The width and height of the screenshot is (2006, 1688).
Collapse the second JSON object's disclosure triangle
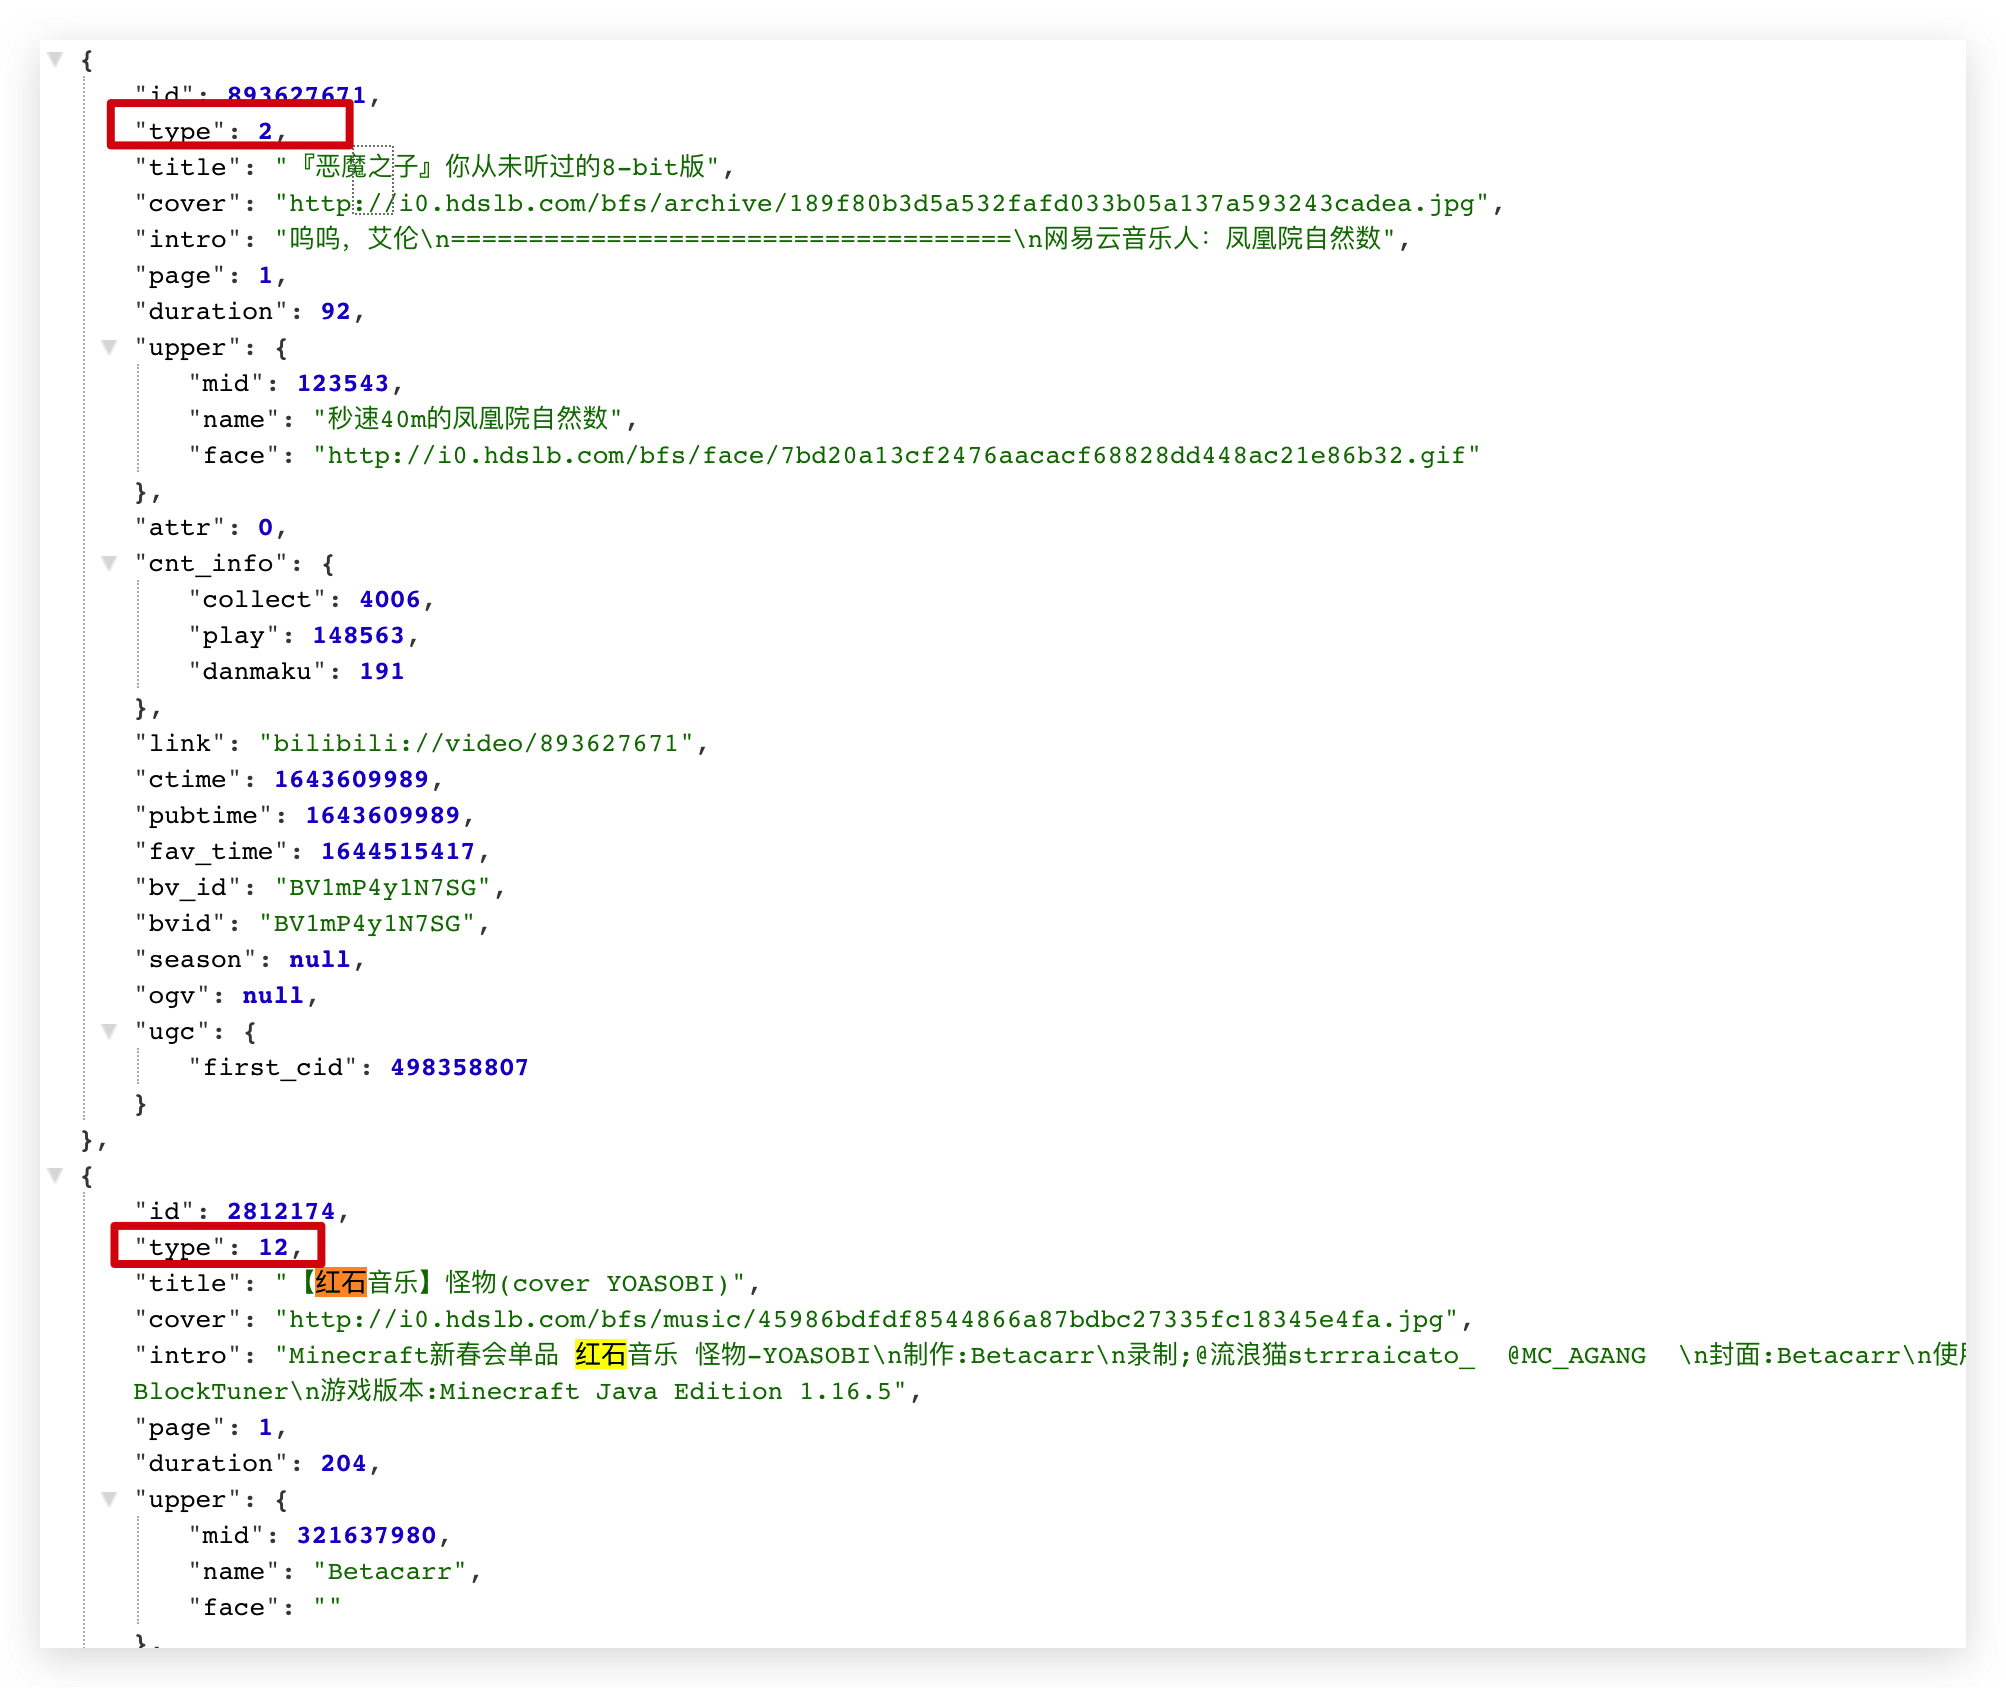click(56, 1175)
